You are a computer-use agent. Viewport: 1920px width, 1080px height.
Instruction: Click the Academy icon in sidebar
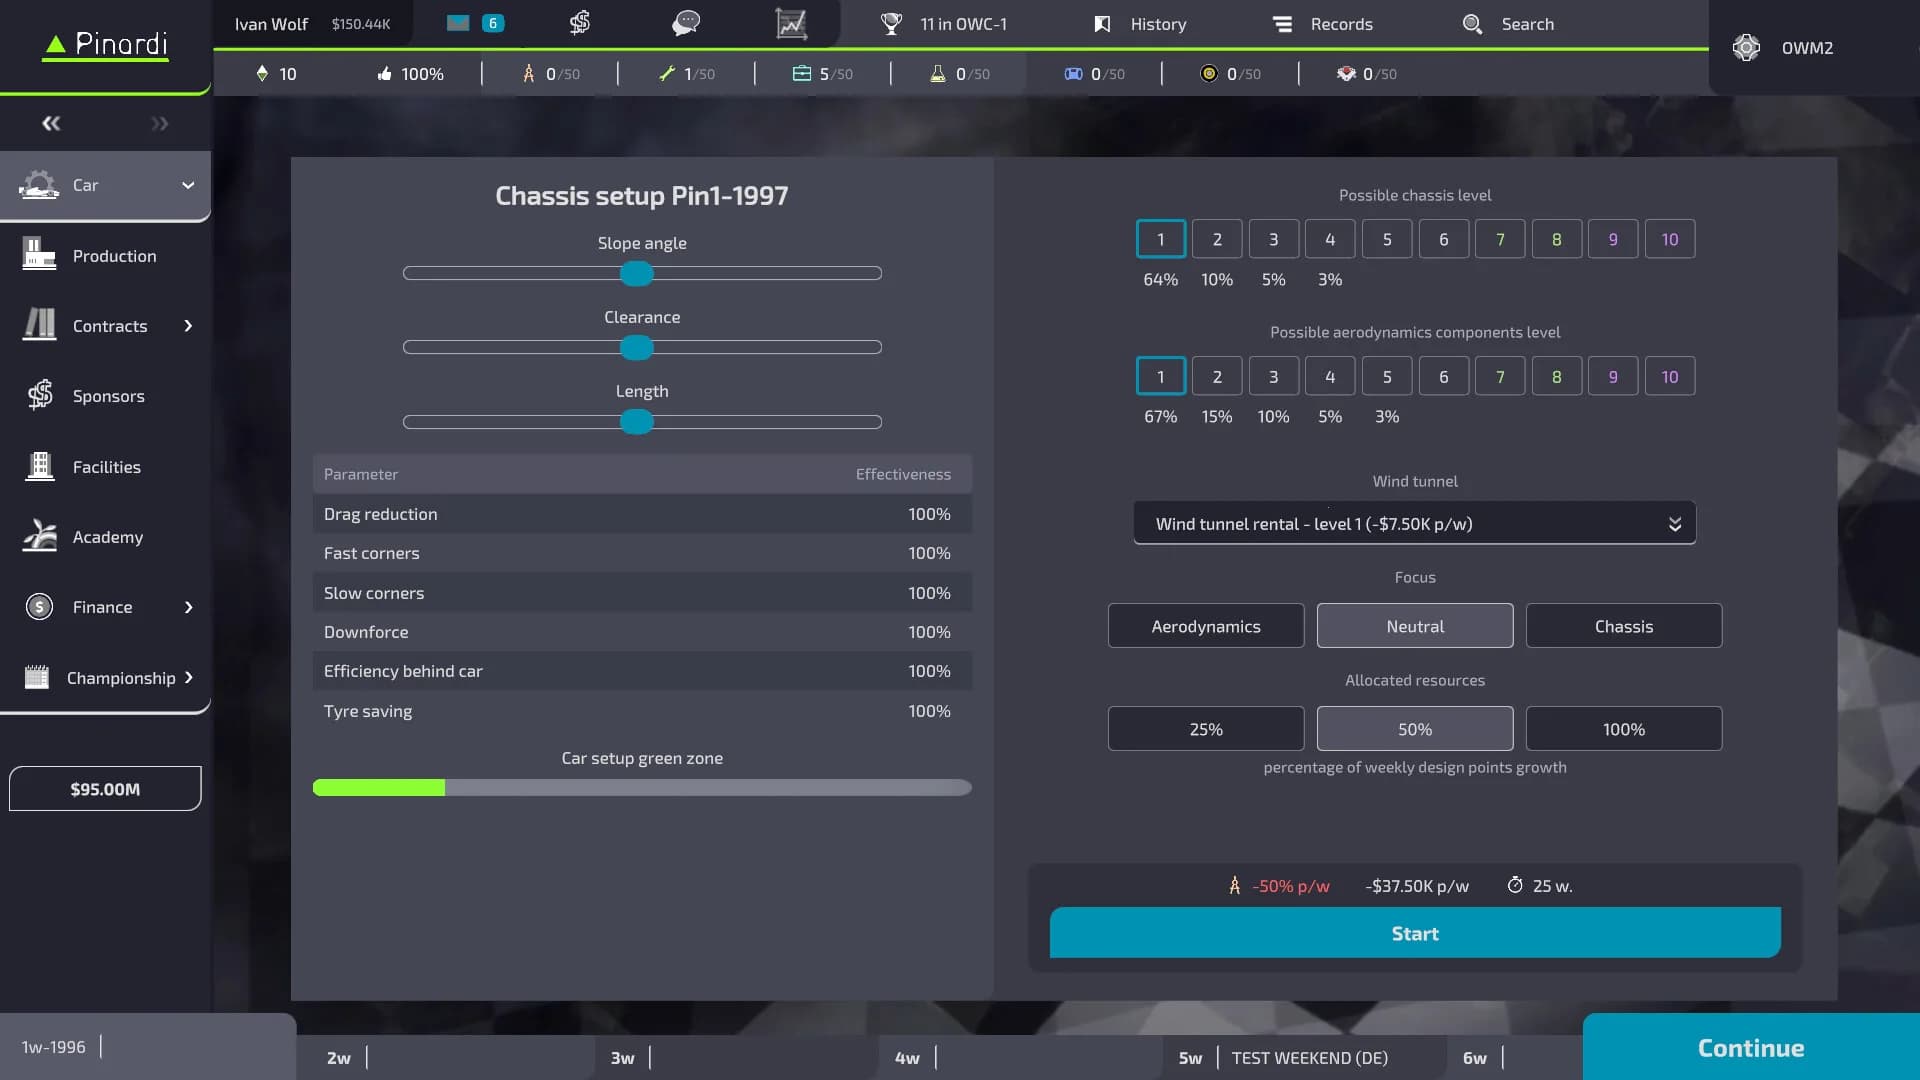[40, 536]
